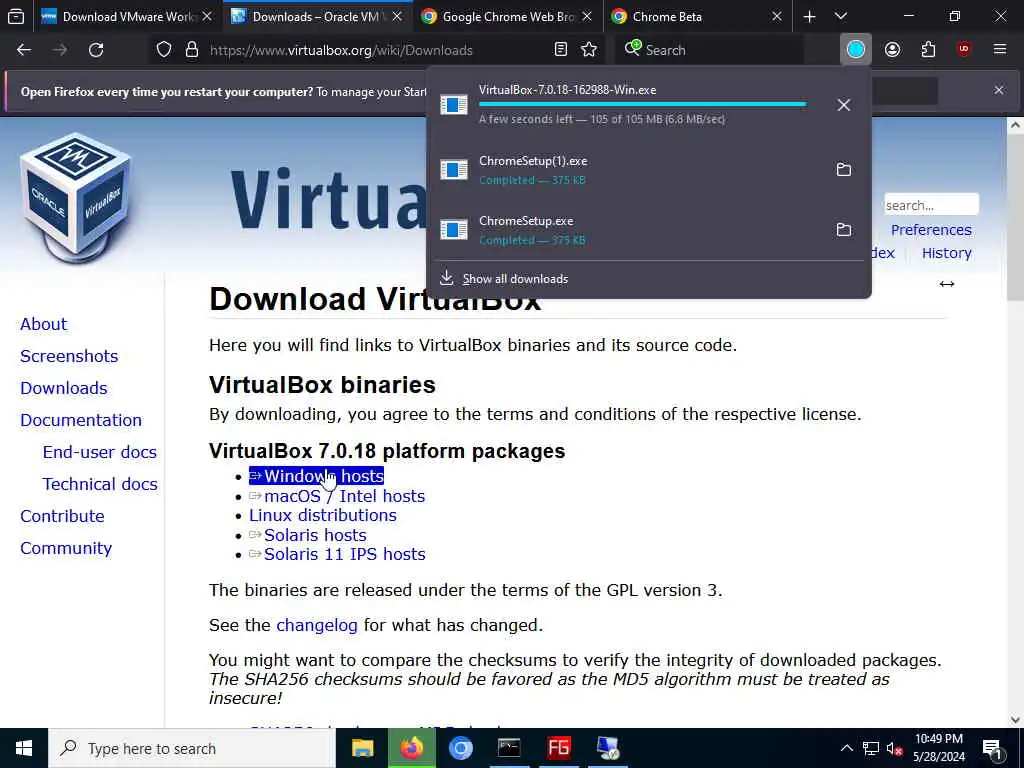Close the Chrome Beta tab
The height and width of the screenshot is (768, 1024).
click(x=776, y=16)
